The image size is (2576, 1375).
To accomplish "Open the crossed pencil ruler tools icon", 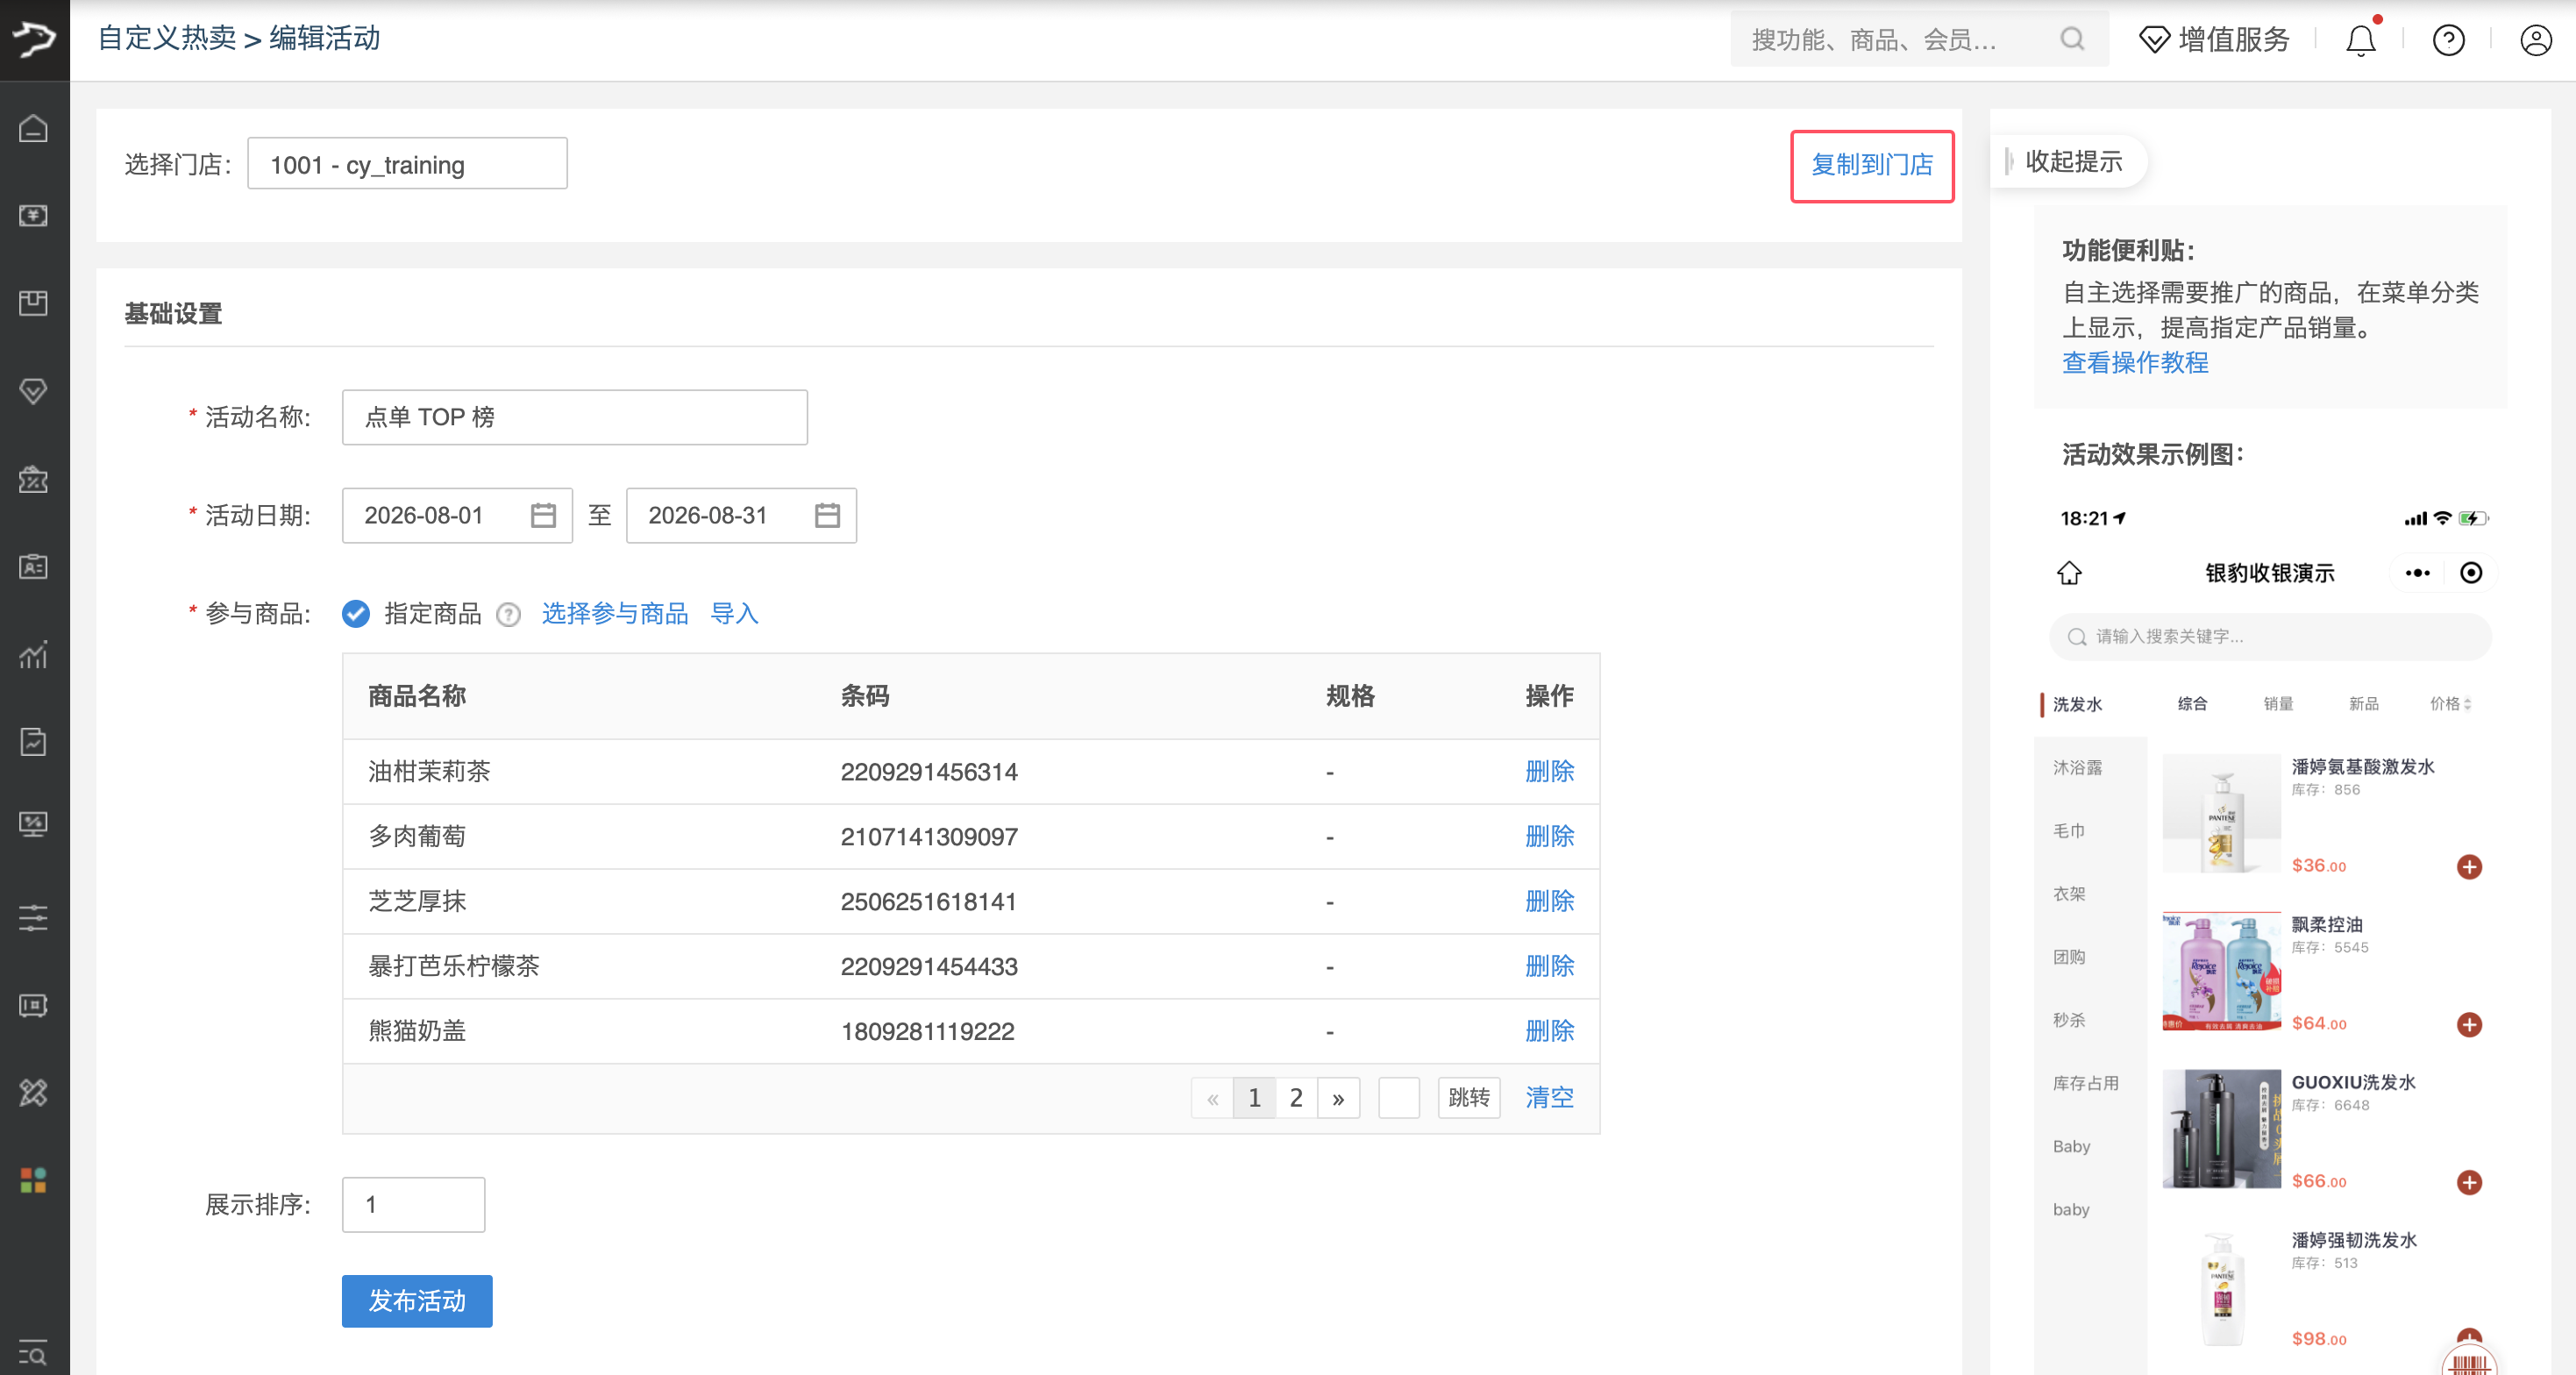I will (x=34, y=1093).
